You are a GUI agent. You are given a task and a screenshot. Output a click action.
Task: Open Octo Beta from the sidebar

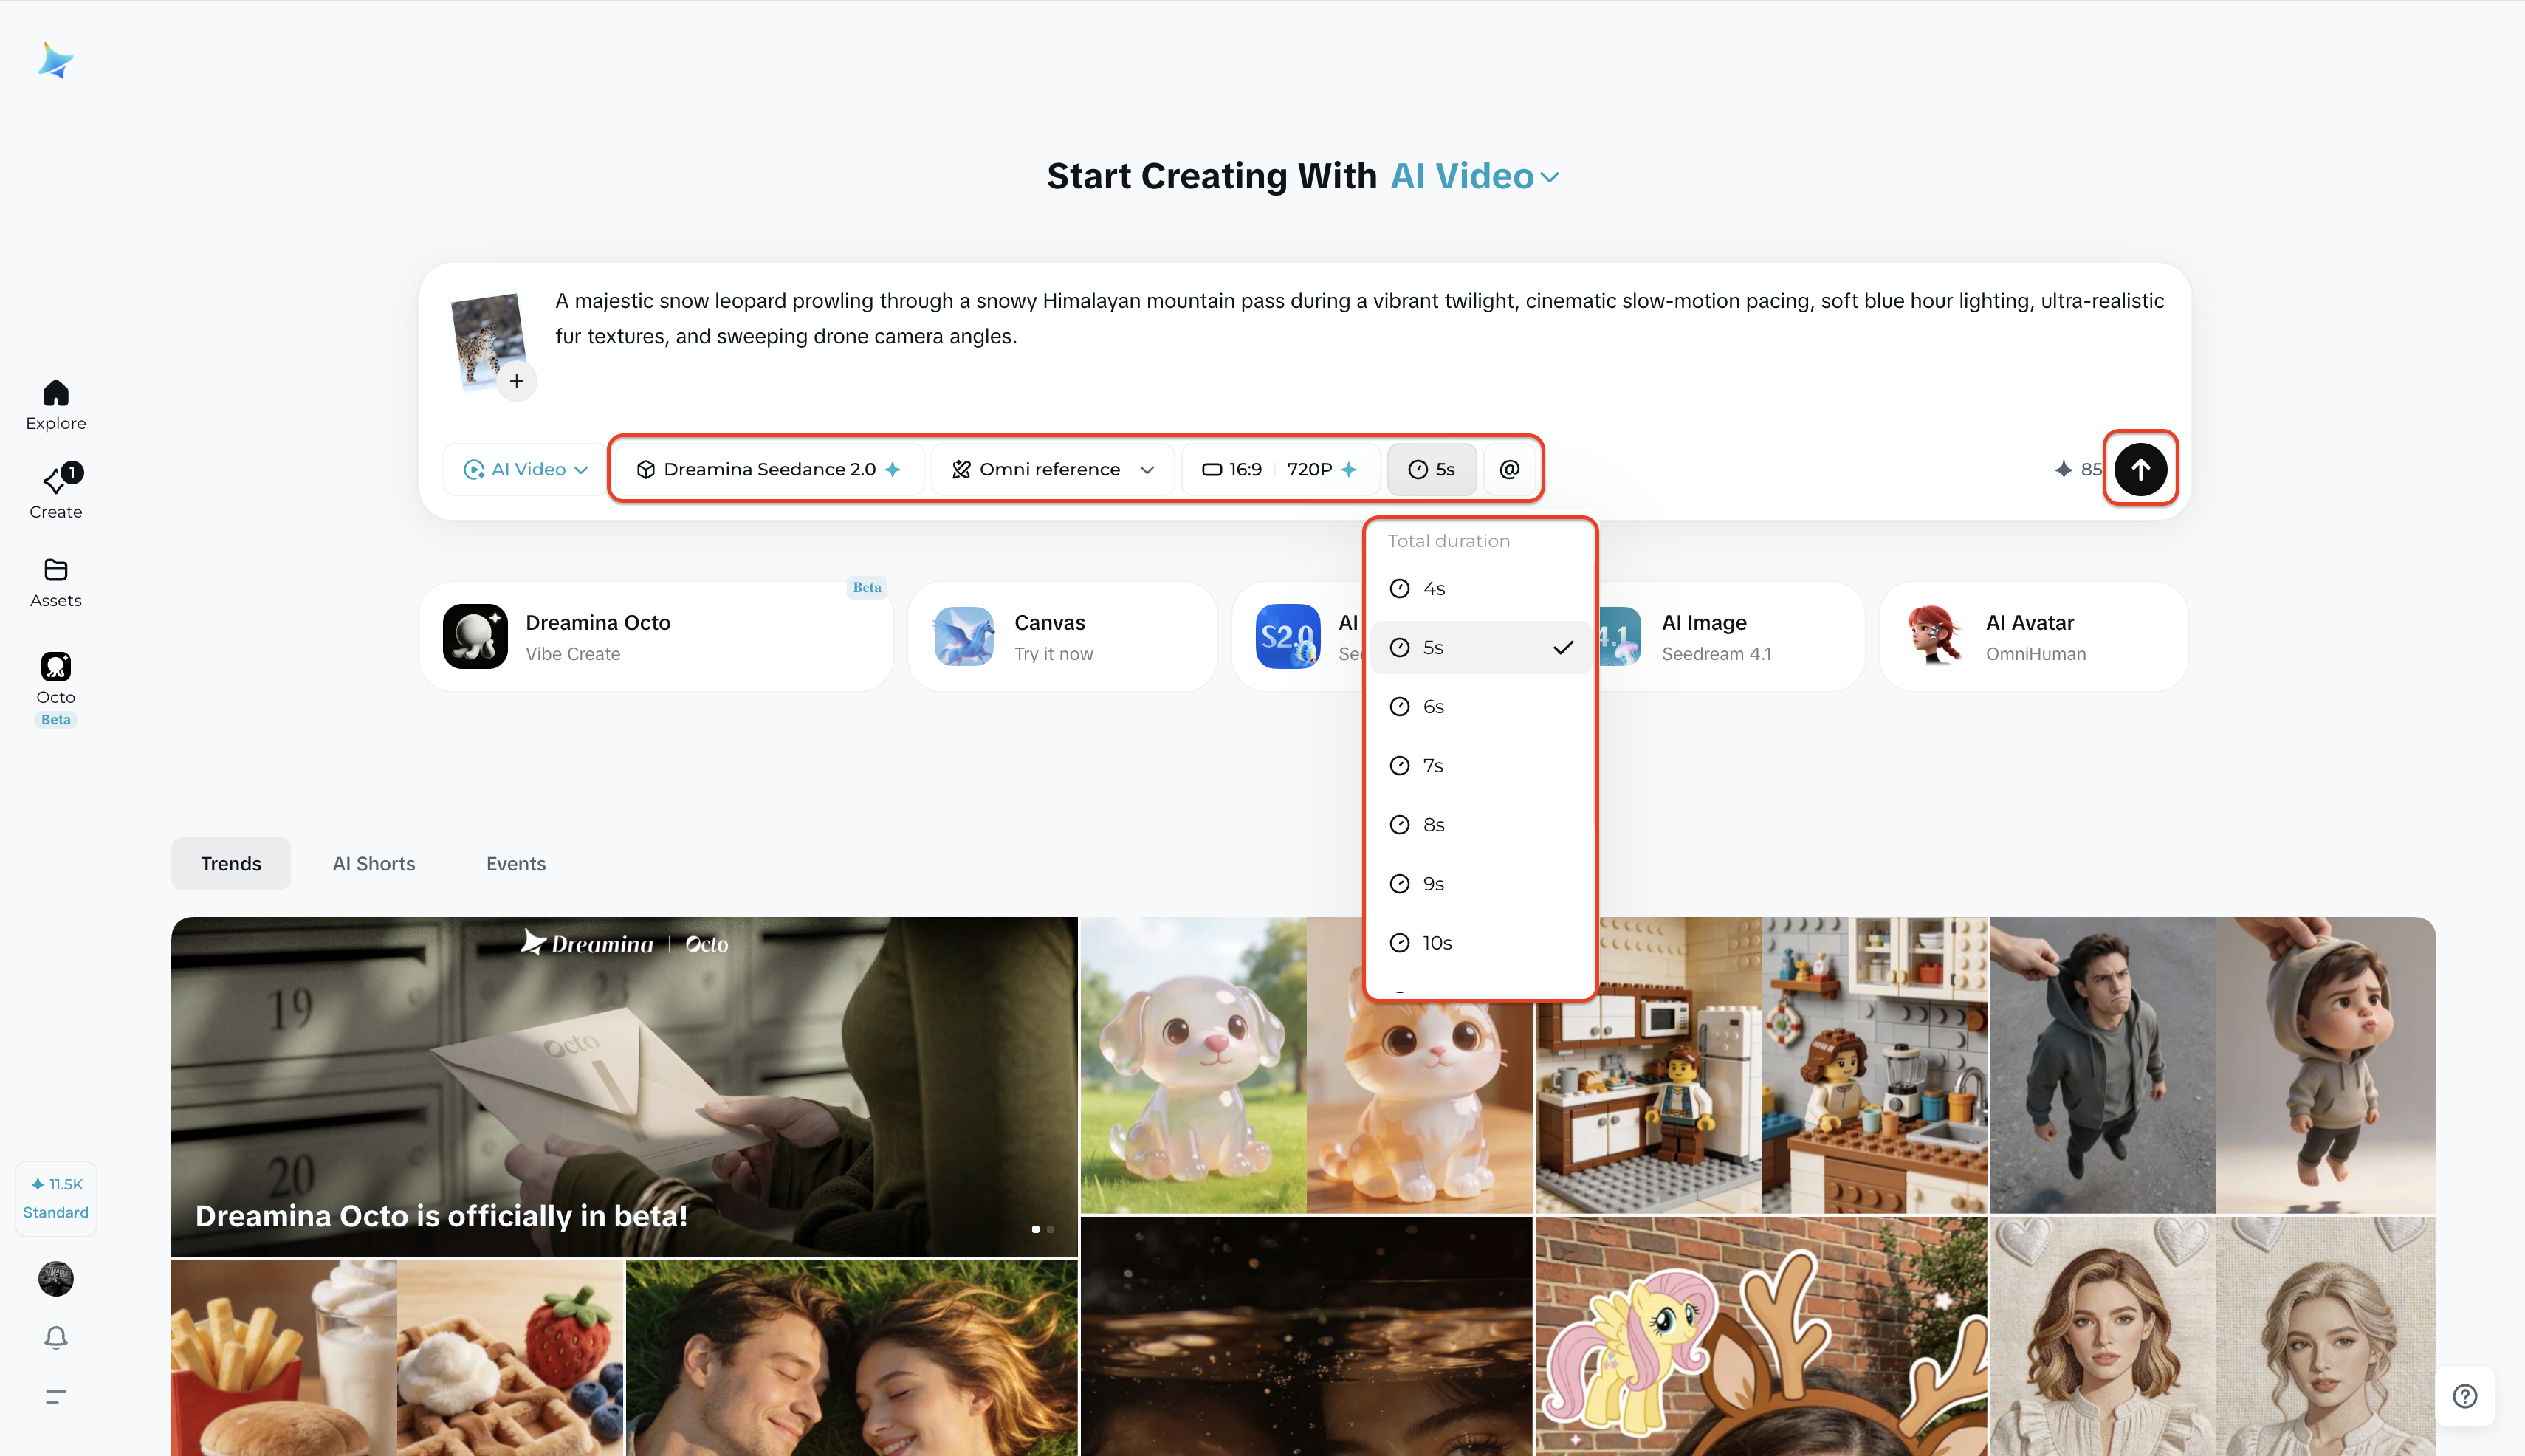pos(56,689)
